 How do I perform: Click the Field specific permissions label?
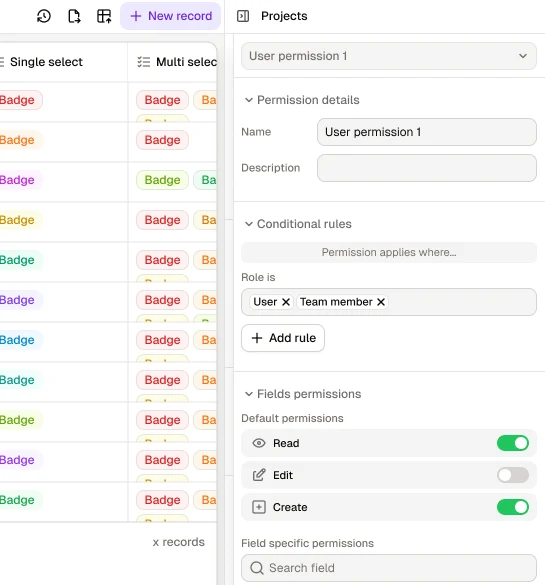[307, 543]
